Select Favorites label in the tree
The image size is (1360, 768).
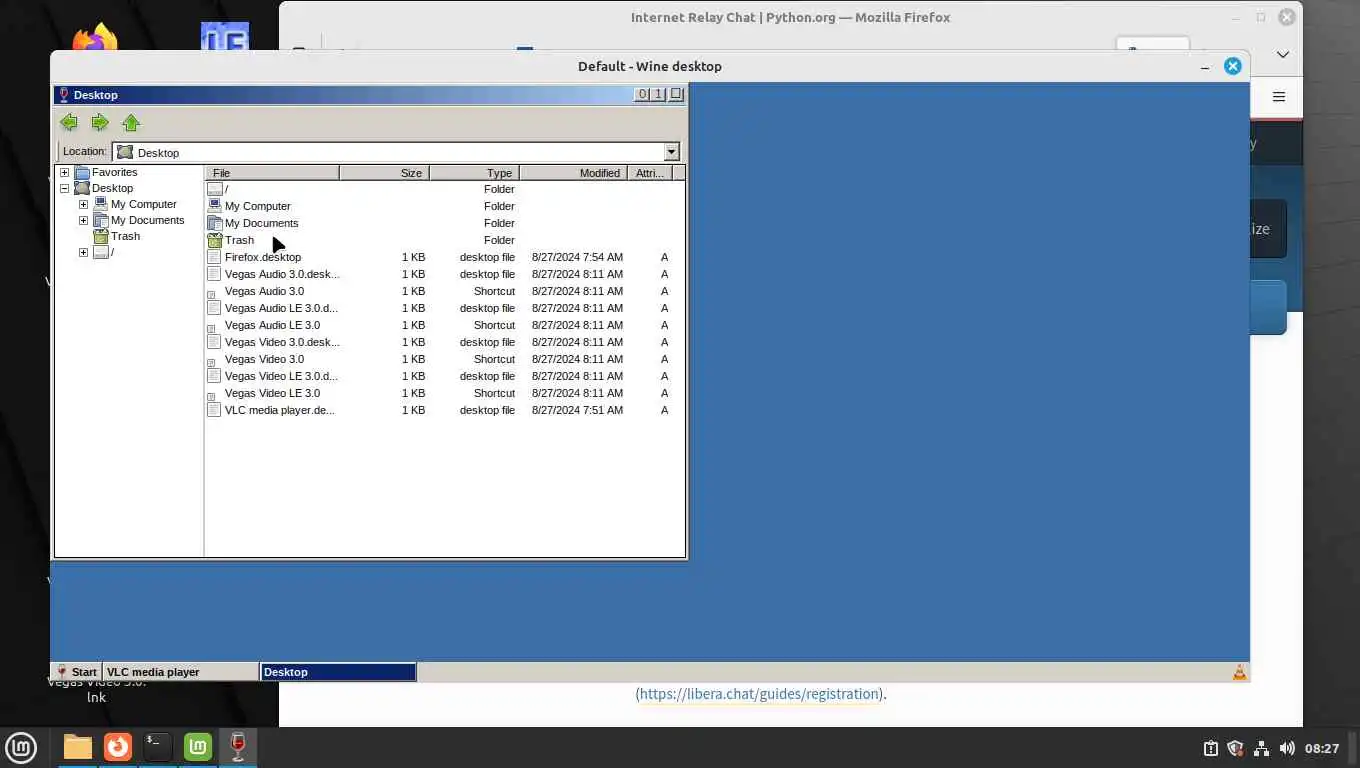[114, 172]
